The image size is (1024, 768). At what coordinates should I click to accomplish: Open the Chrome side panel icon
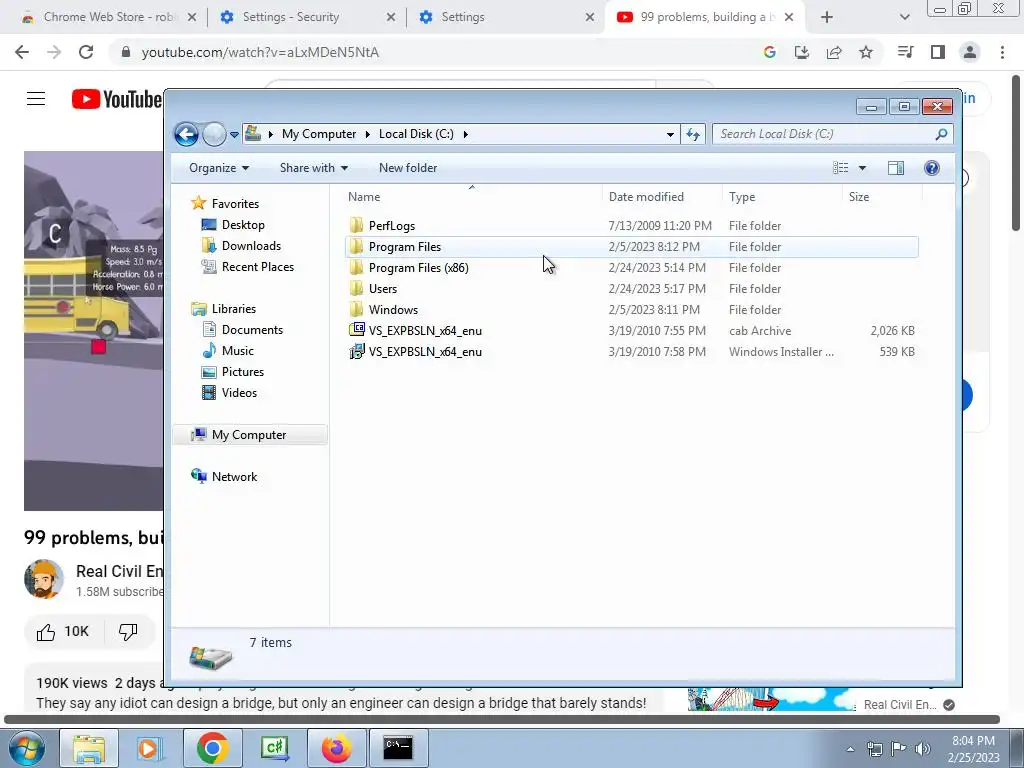pos(938,52)
